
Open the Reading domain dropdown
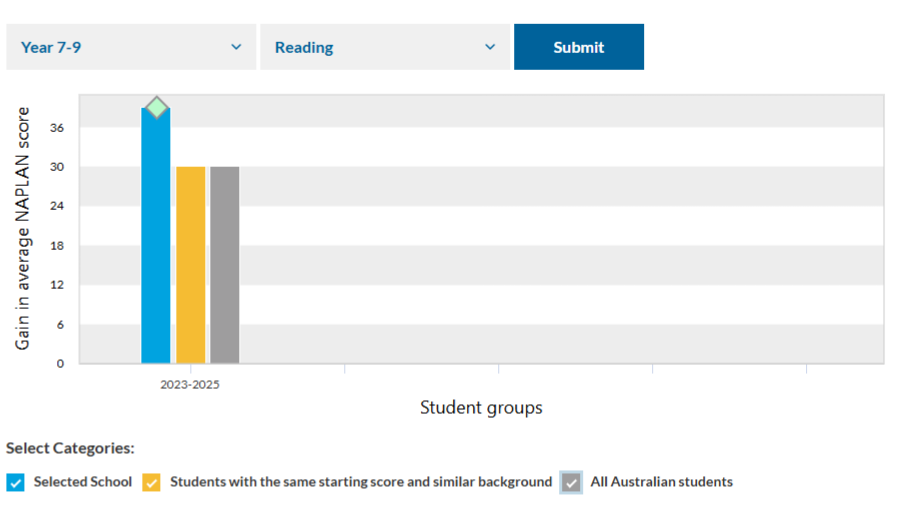click(x=384, y=47)
